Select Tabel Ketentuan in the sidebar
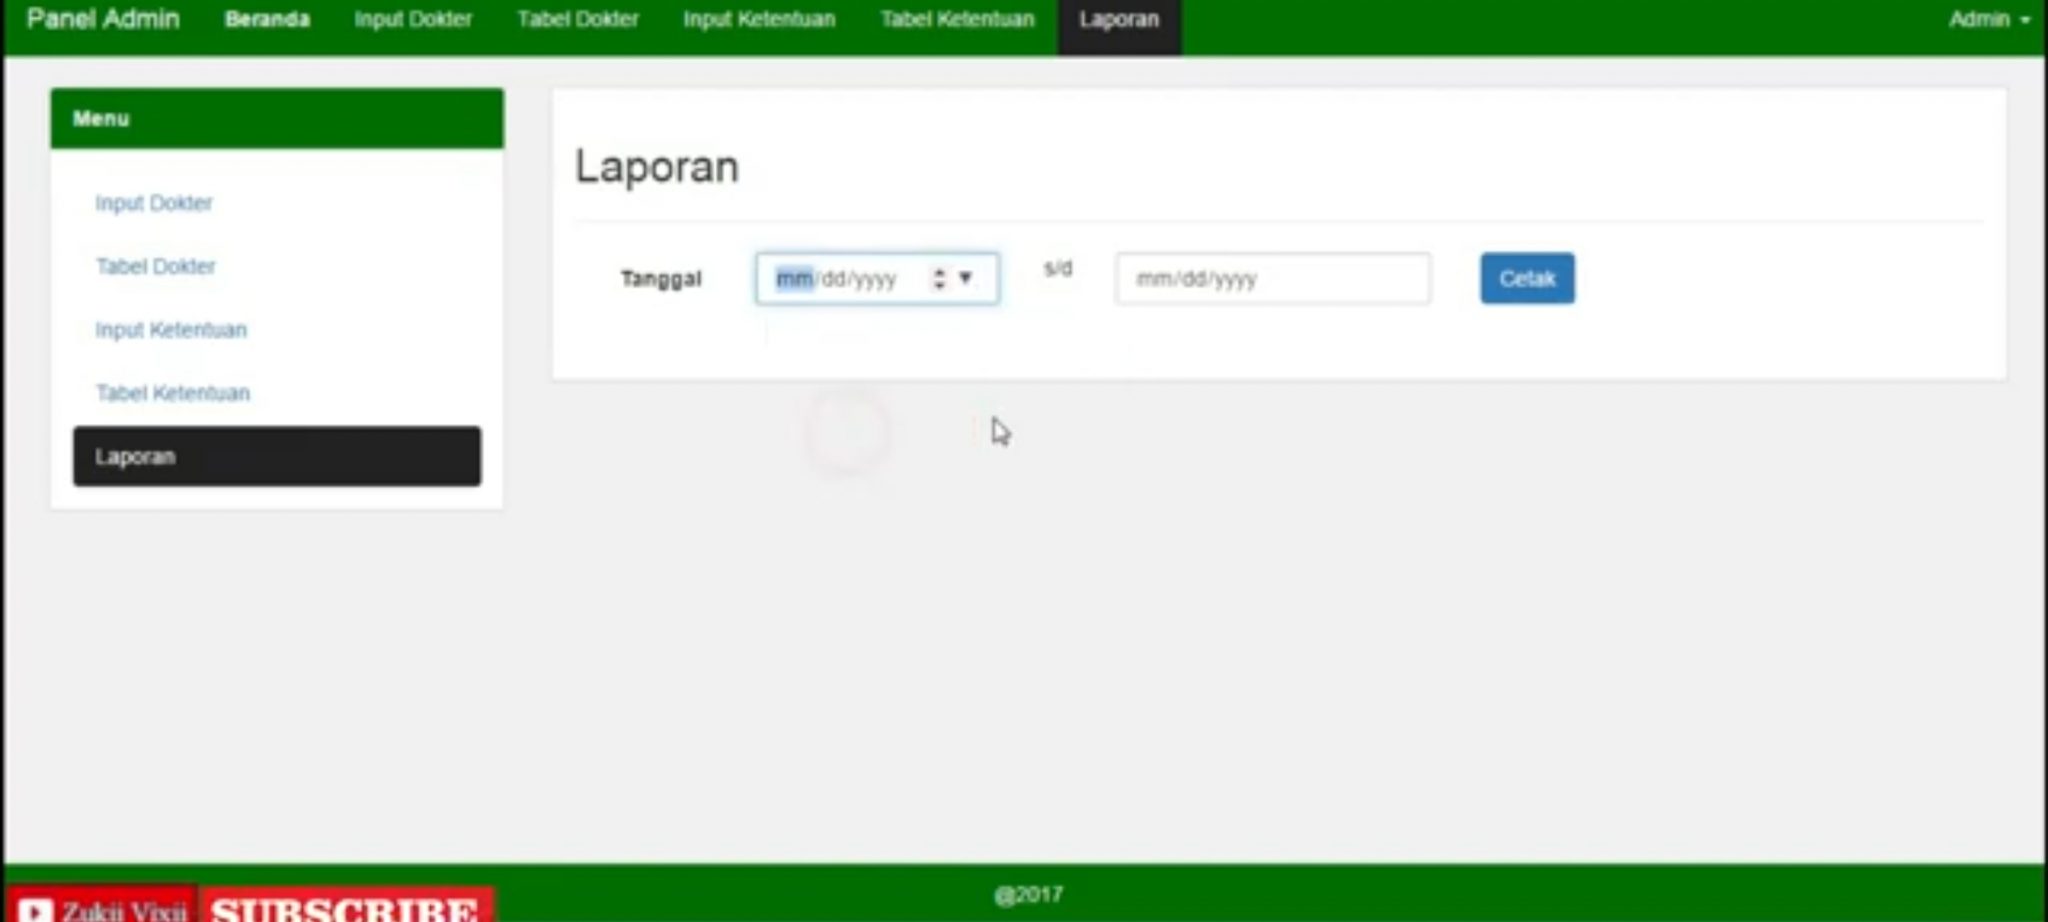The height and width of the screenshot is (922, 2048). tap(172, 392)
